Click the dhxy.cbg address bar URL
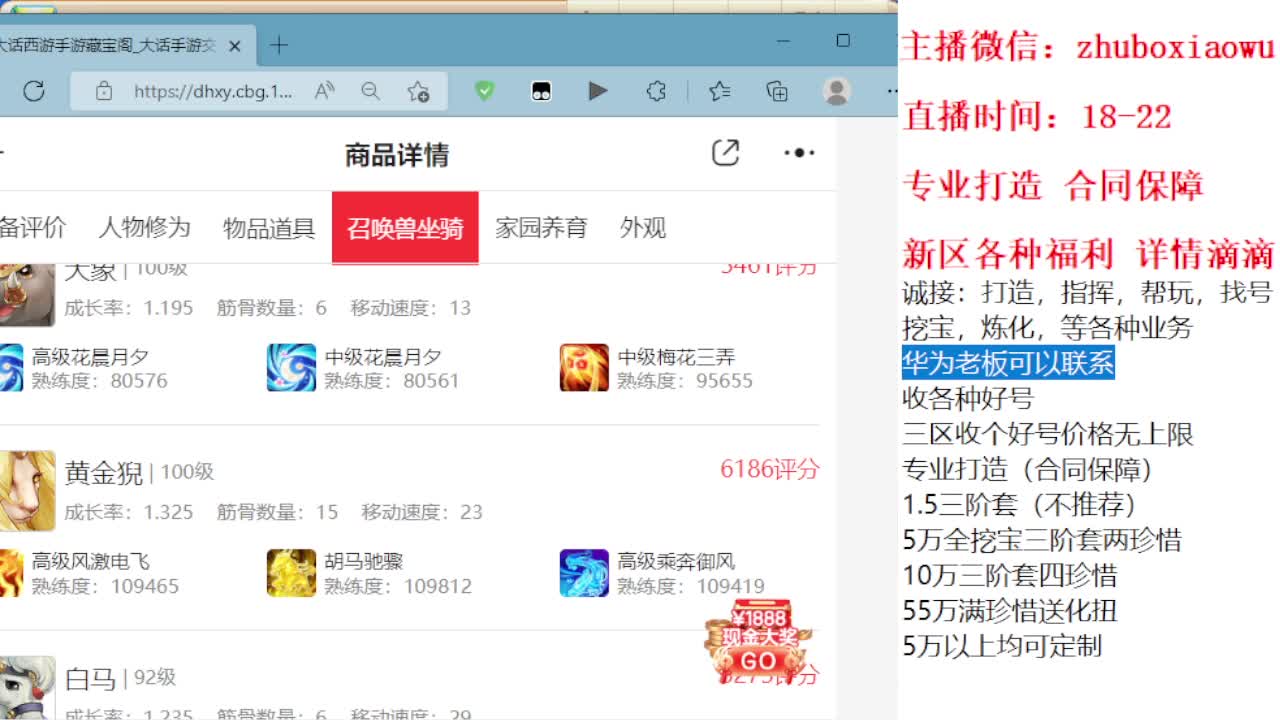1280x720 pixels. click(x=213, y=91)
